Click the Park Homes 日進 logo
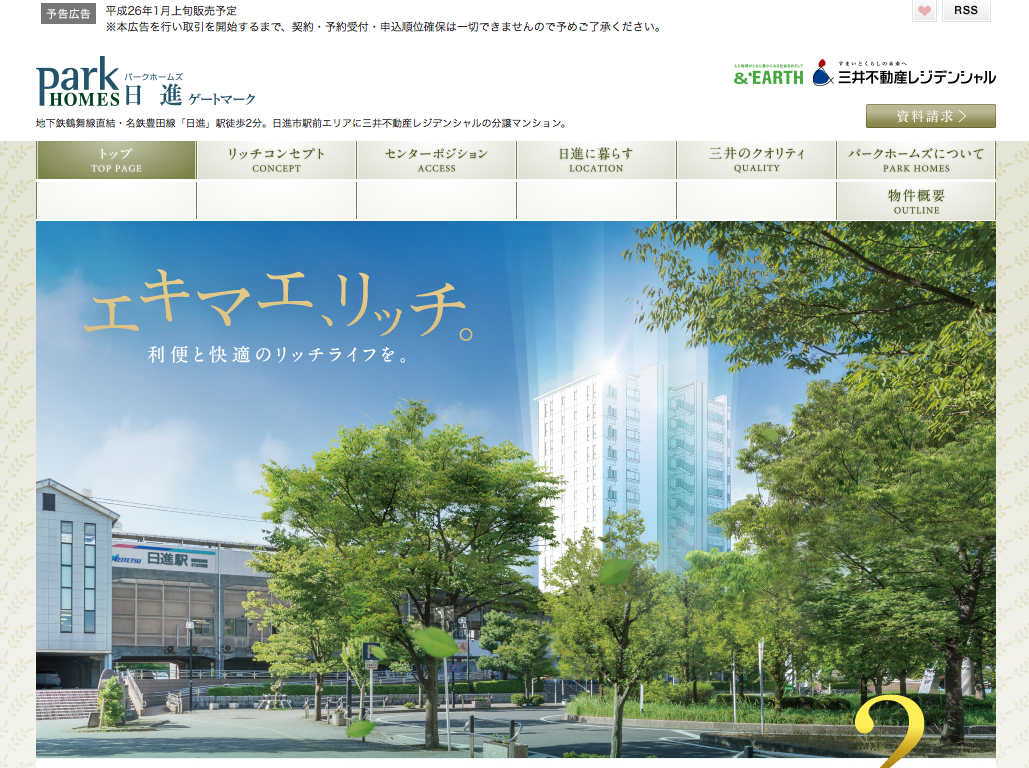The width and height of the screenshot is (1029, 768). tap(145, 84)
